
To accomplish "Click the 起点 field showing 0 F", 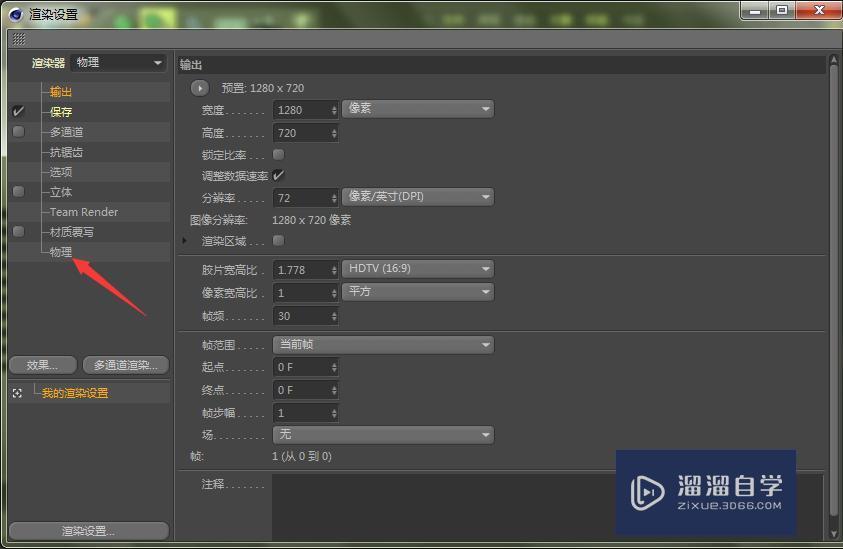I will pyautogui.click(x=301, y=367).
